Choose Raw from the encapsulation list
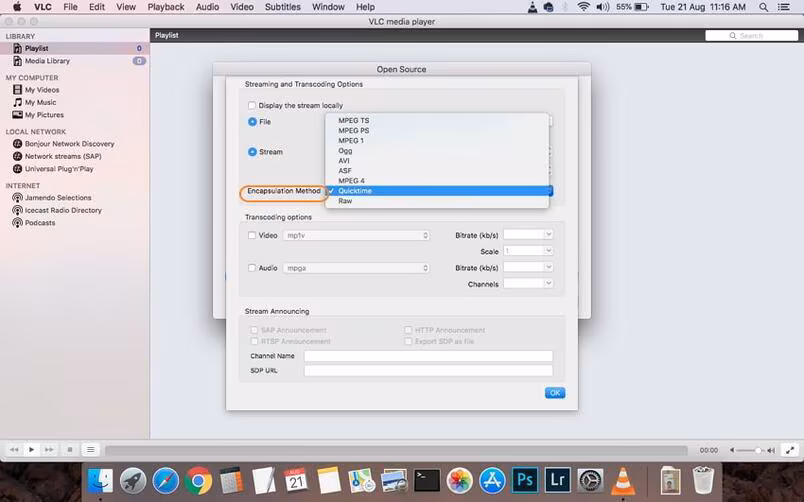Viewport: 804px width, 502px height. 437,201
